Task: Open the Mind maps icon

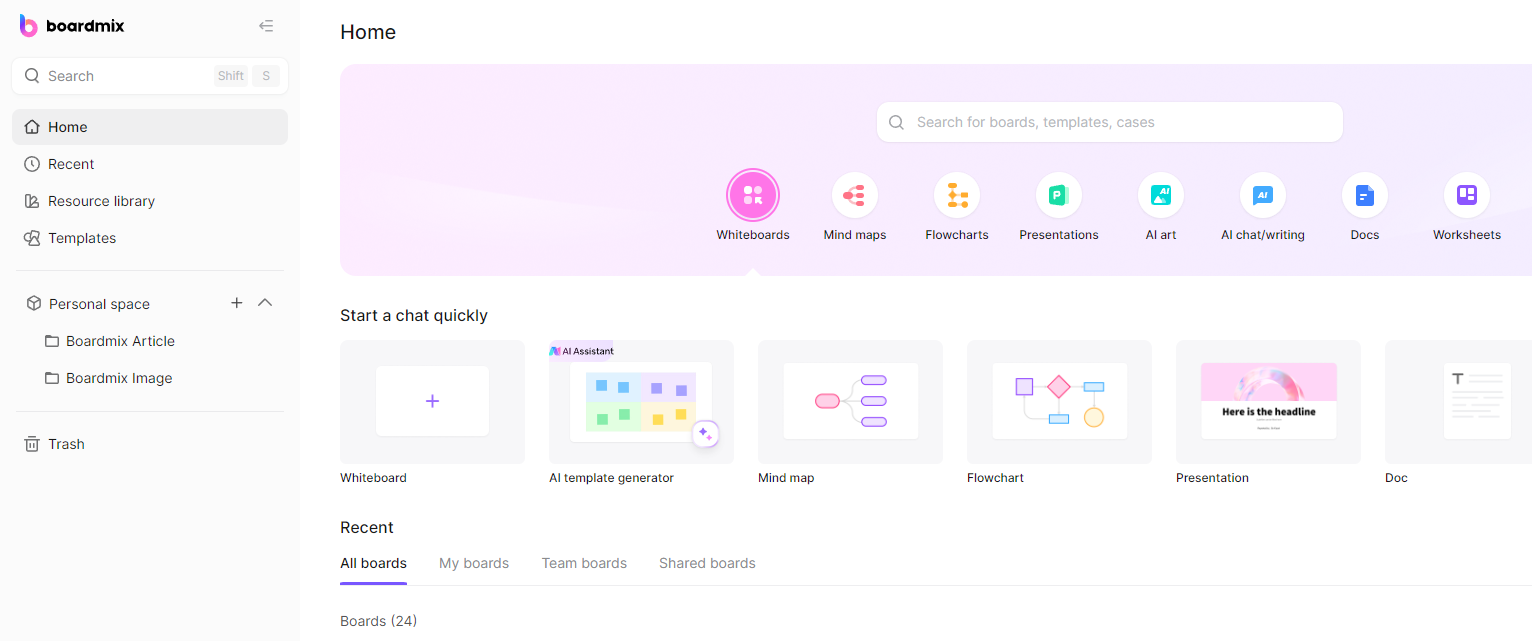Action: point(855,195)
